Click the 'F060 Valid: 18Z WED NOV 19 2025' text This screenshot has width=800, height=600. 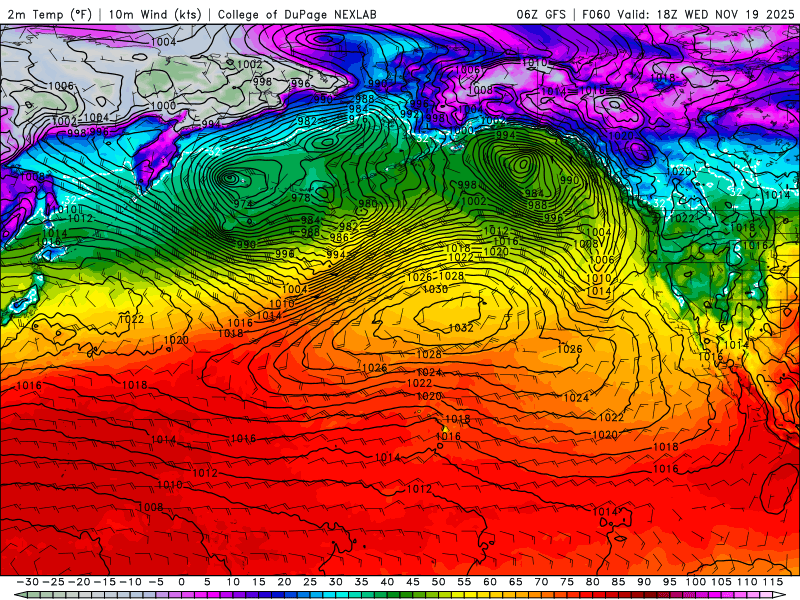pyautogui.click(x=688, y=14)
